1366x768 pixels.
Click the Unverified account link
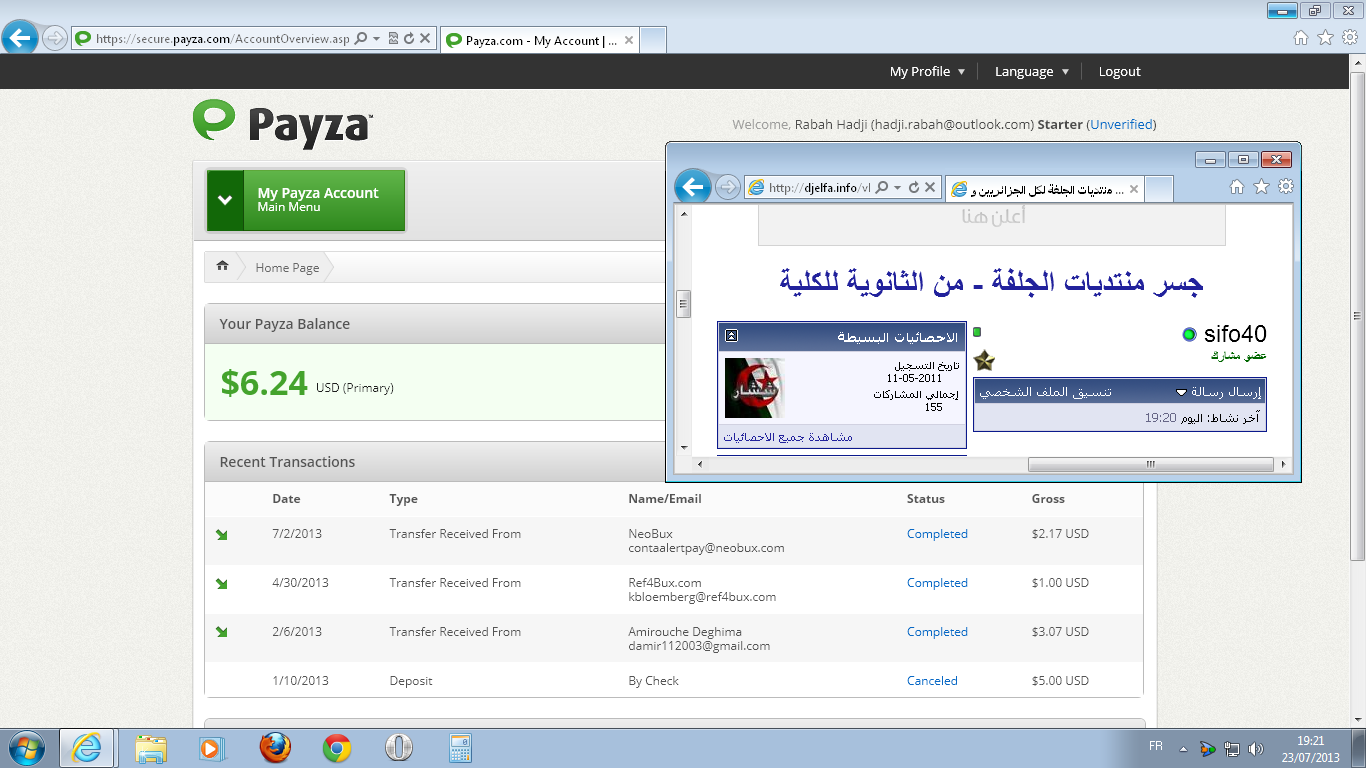pyautogui.click(x=1121, y=124)
